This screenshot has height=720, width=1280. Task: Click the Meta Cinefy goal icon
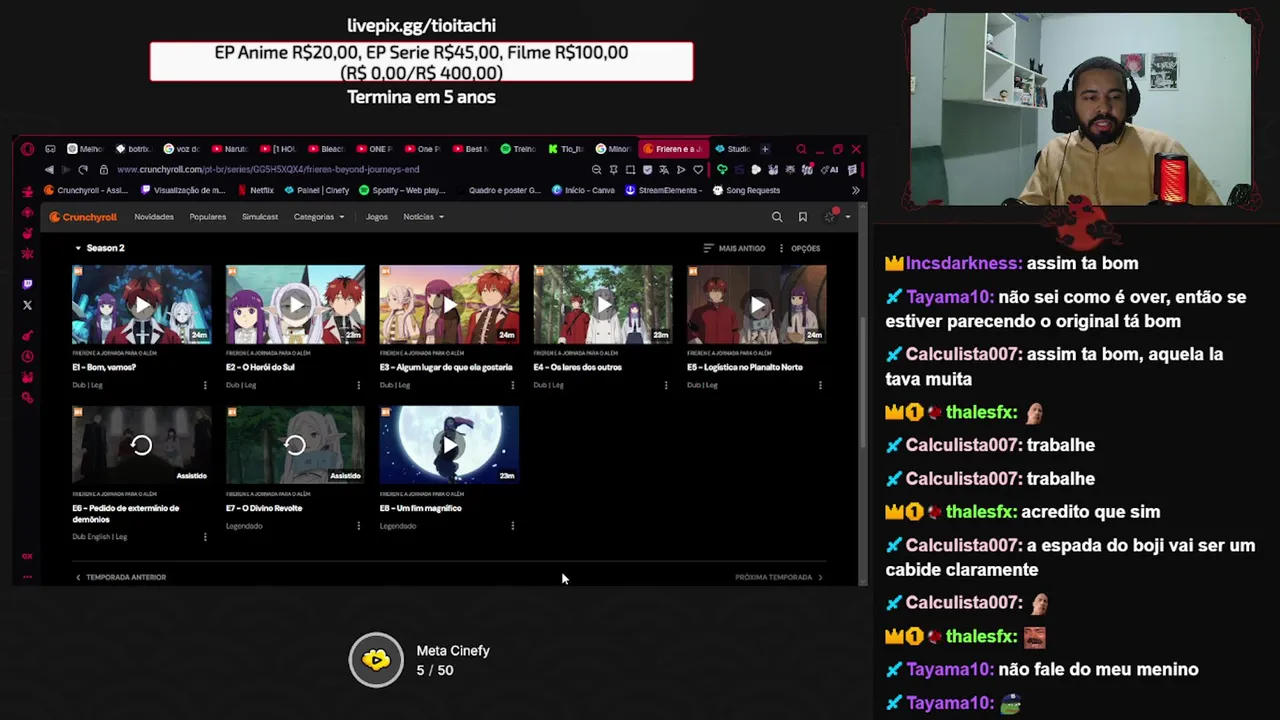pyautogui.click(x=376, y=659)
